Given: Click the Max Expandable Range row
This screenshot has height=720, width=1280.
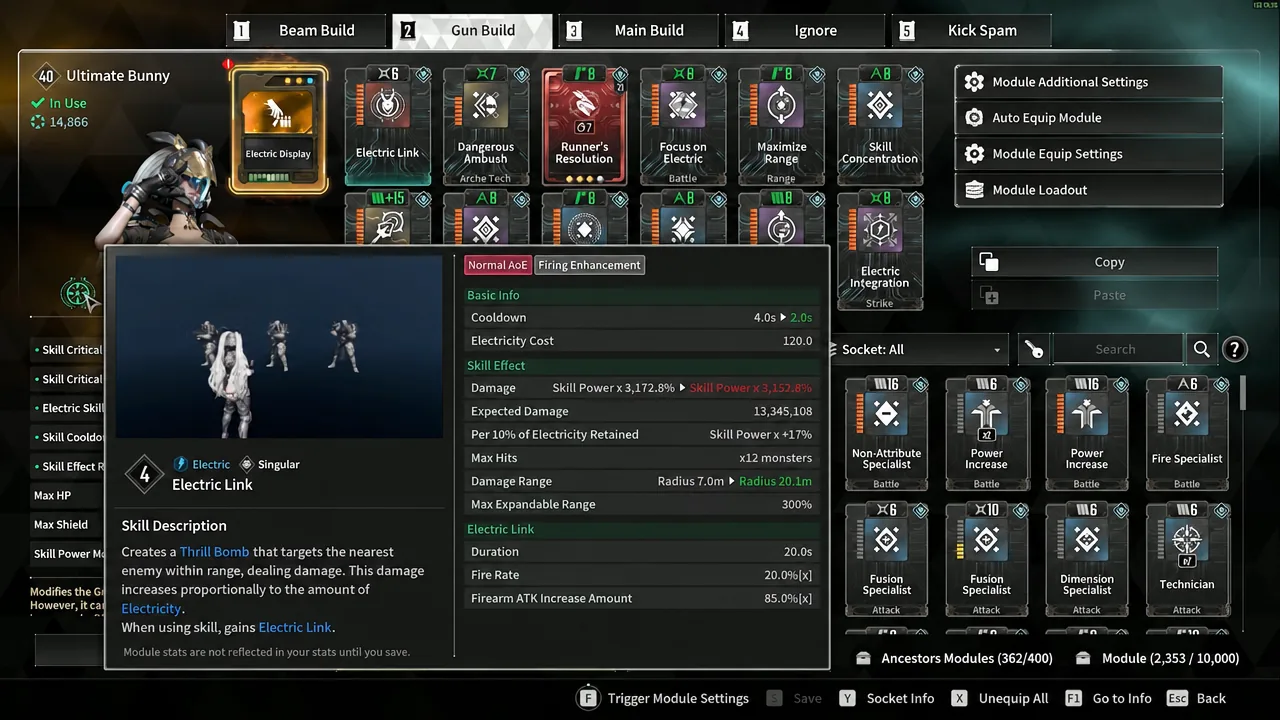Looking at the screenshot, I should tap(641, 504).
